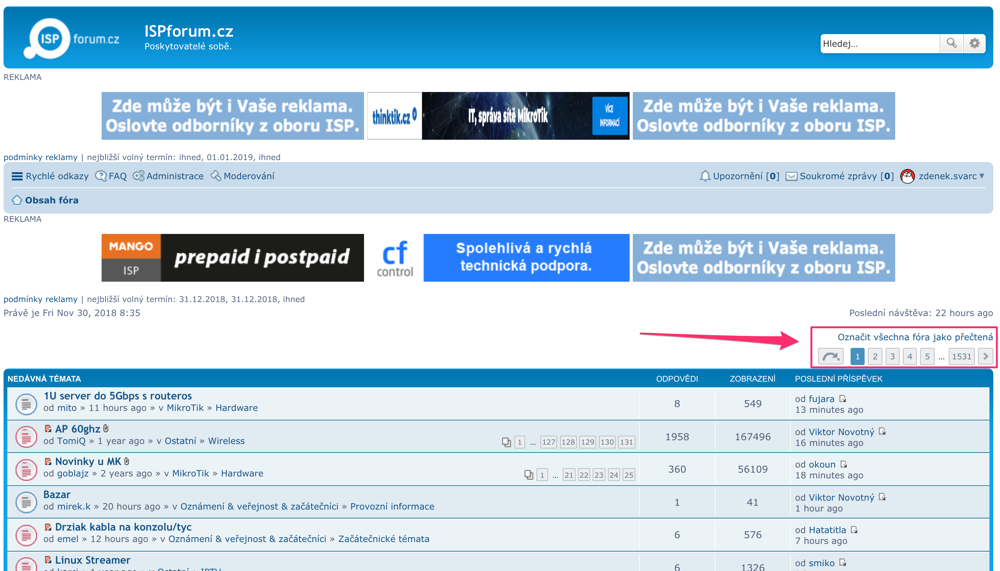1000x571 pixels.
Task: Click the search magnifier button
Action: [951, 43]
